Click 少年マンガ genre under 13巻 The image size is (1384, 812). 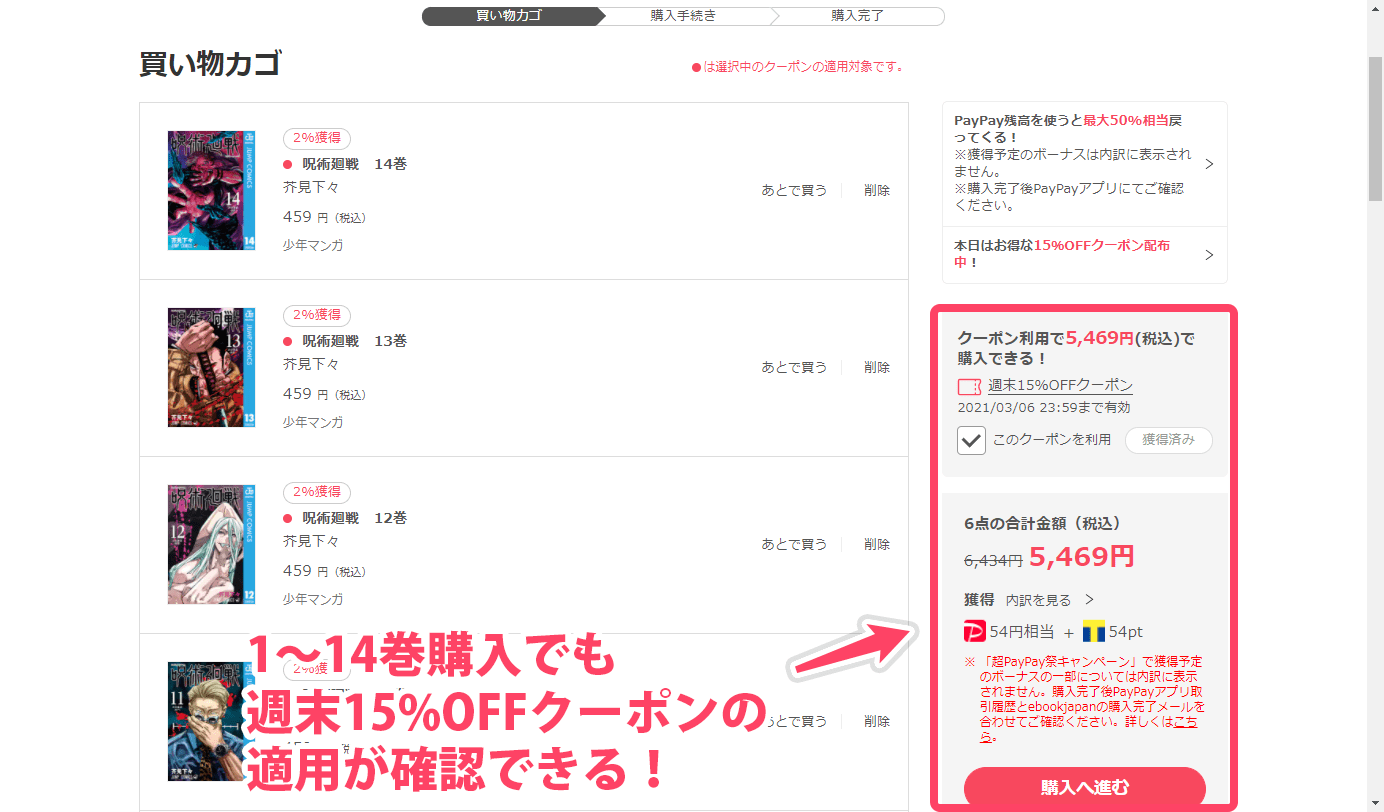point(313,422)
